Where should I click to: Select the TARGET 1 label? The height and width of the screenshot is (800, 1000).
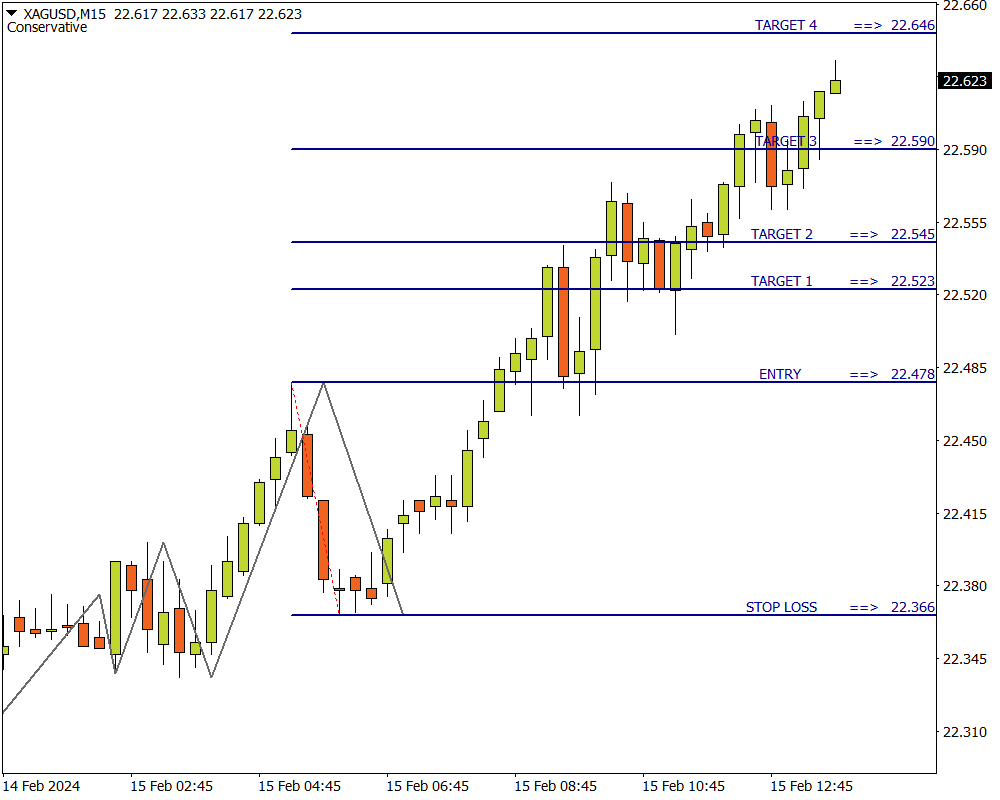pos(781,281)
